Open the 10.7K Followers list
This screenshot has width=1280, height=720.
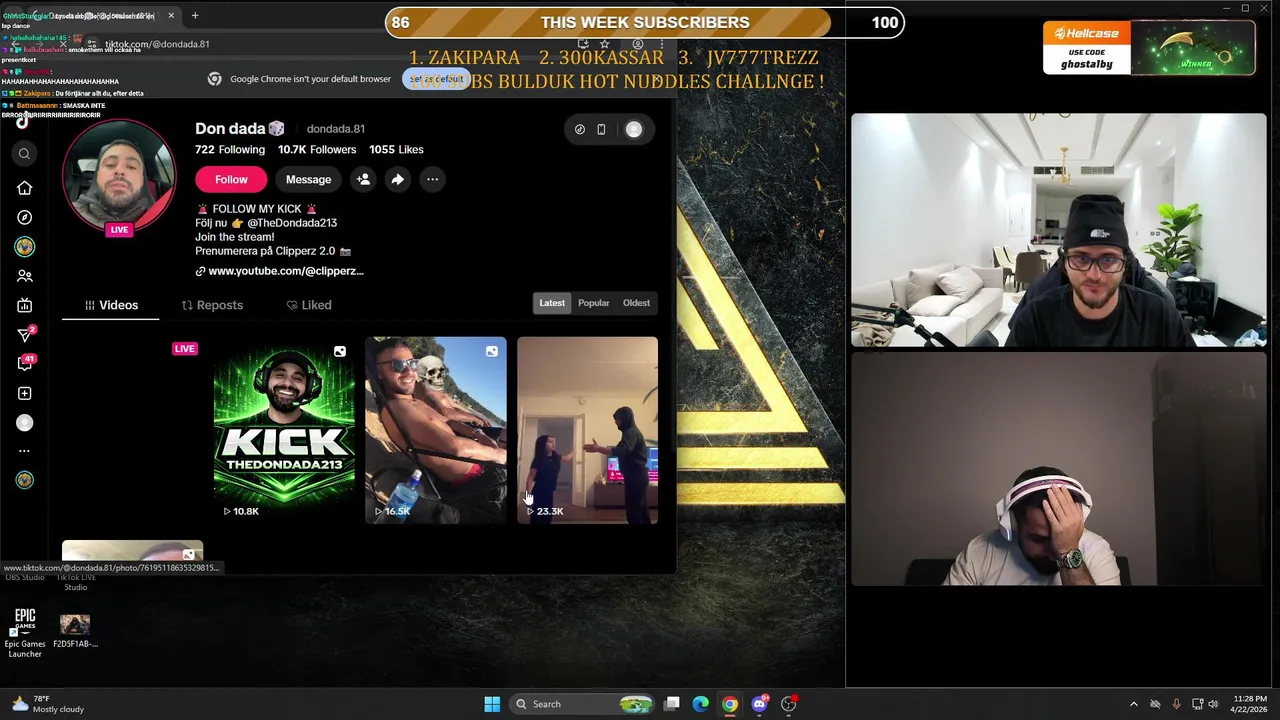coord(317,149)
